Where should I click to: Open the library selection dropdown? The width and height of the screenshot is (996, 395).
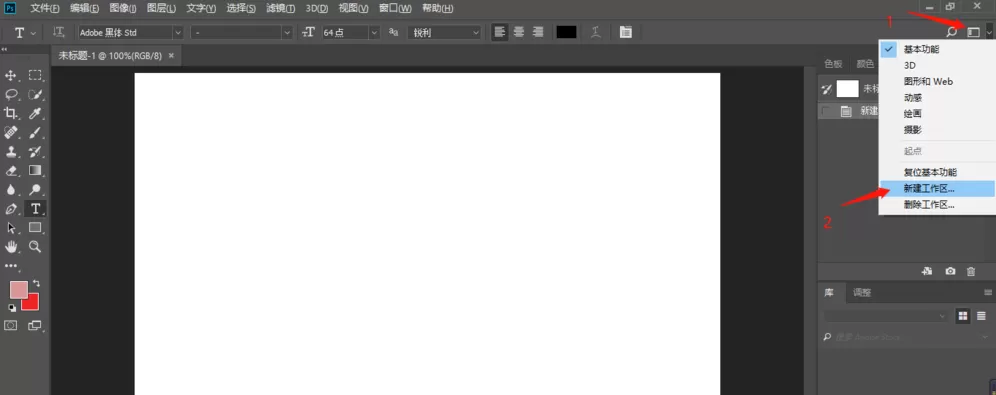[x=885, y=316]
